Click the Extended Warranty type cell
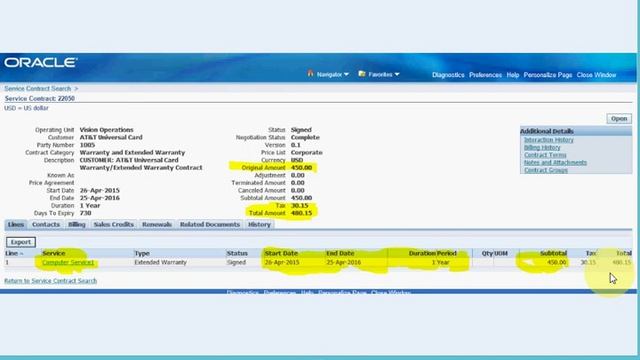 (x=160, y=262)
